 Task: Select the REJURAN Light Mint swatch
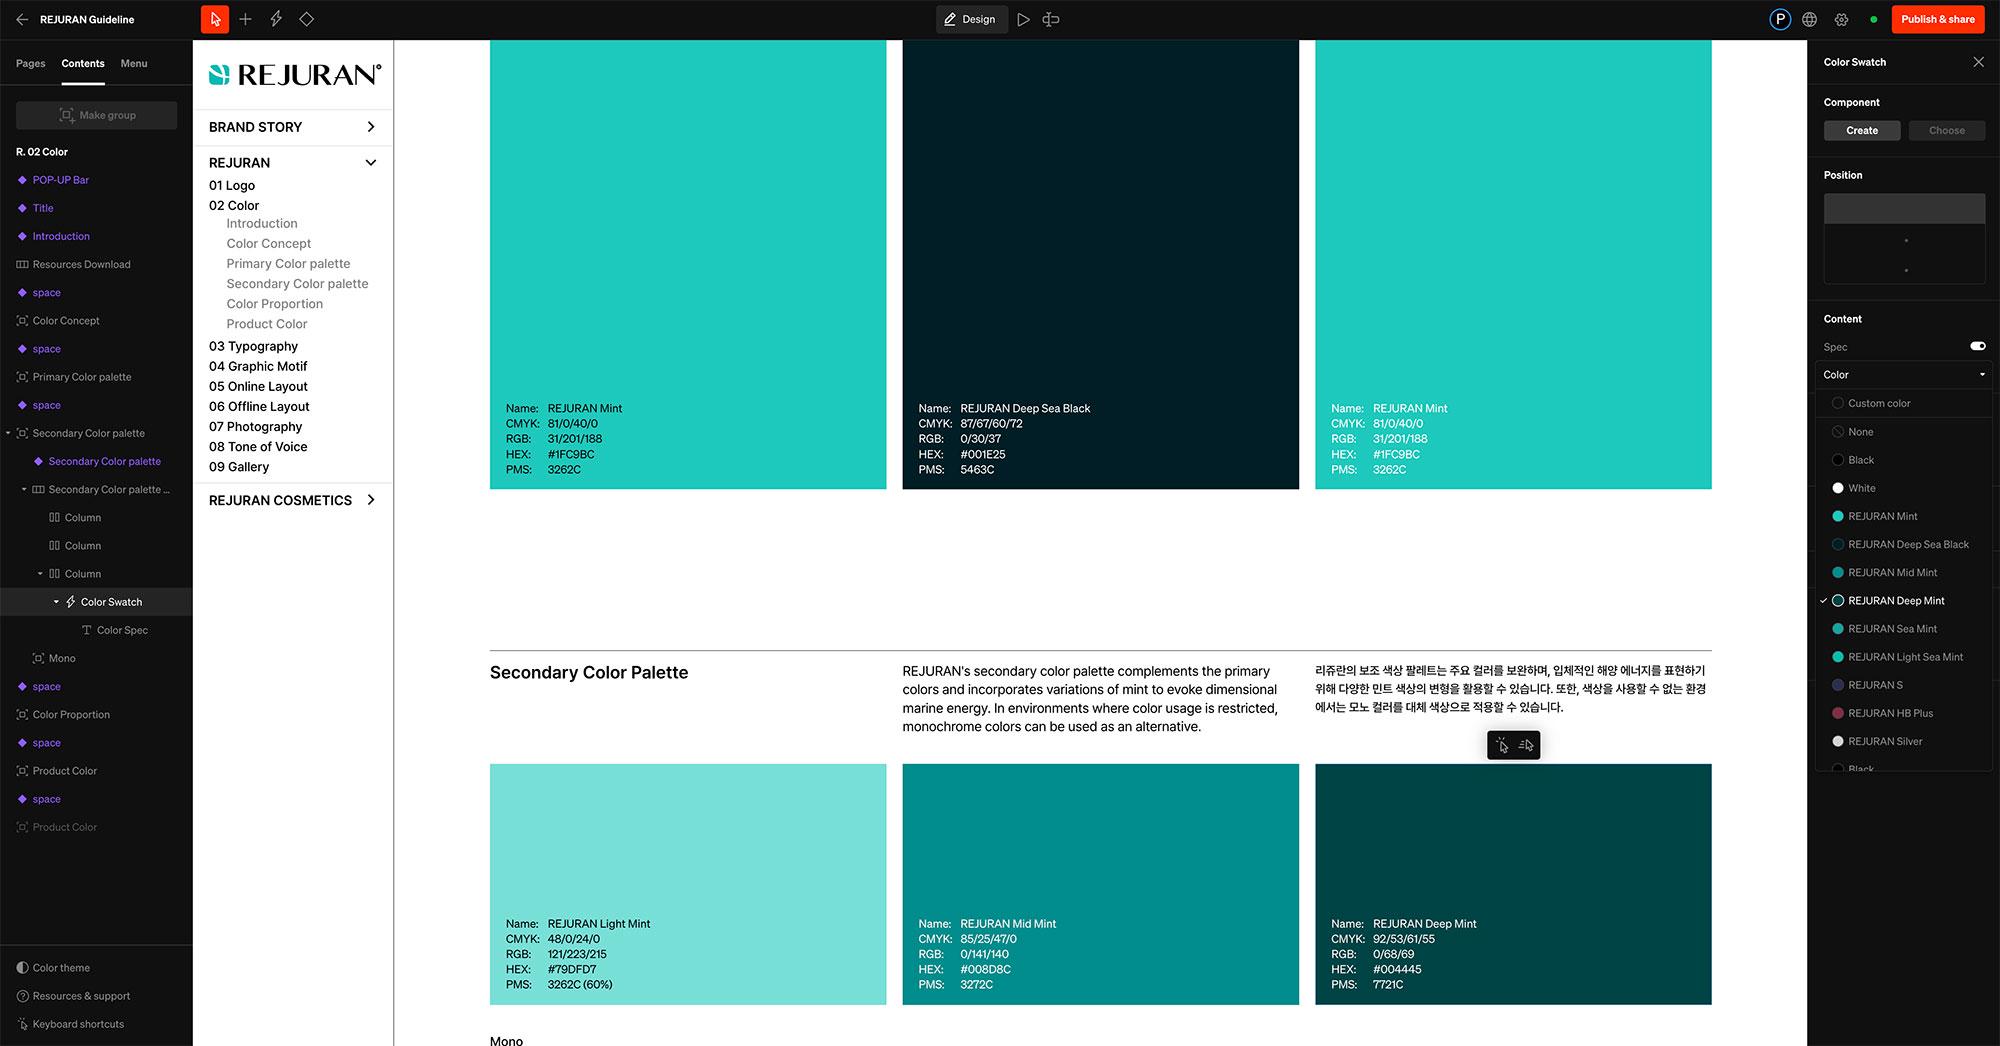pyautogui.click(x=688, y=884)
